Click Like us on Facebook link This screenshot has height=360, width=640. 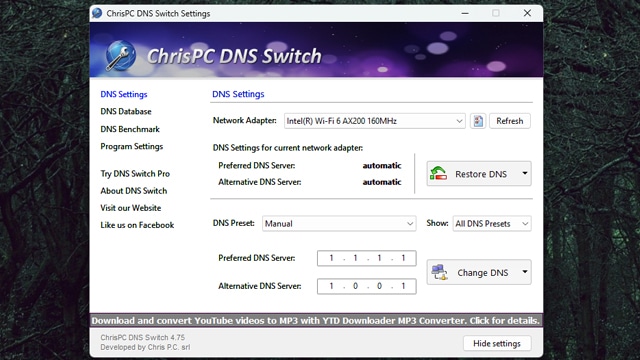click(x=137, y=225)
